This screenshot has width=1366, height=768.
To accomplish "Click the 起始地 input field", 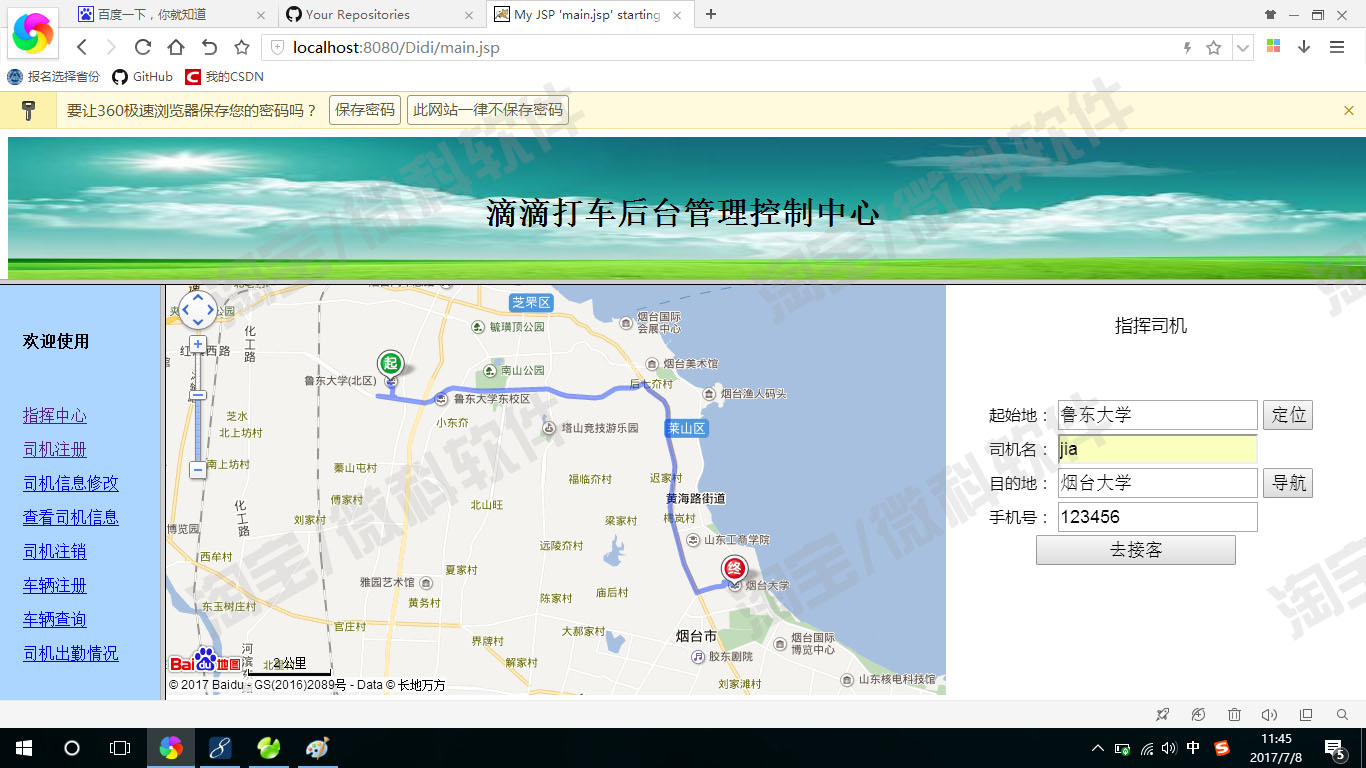I will (x=1157, y=415).
